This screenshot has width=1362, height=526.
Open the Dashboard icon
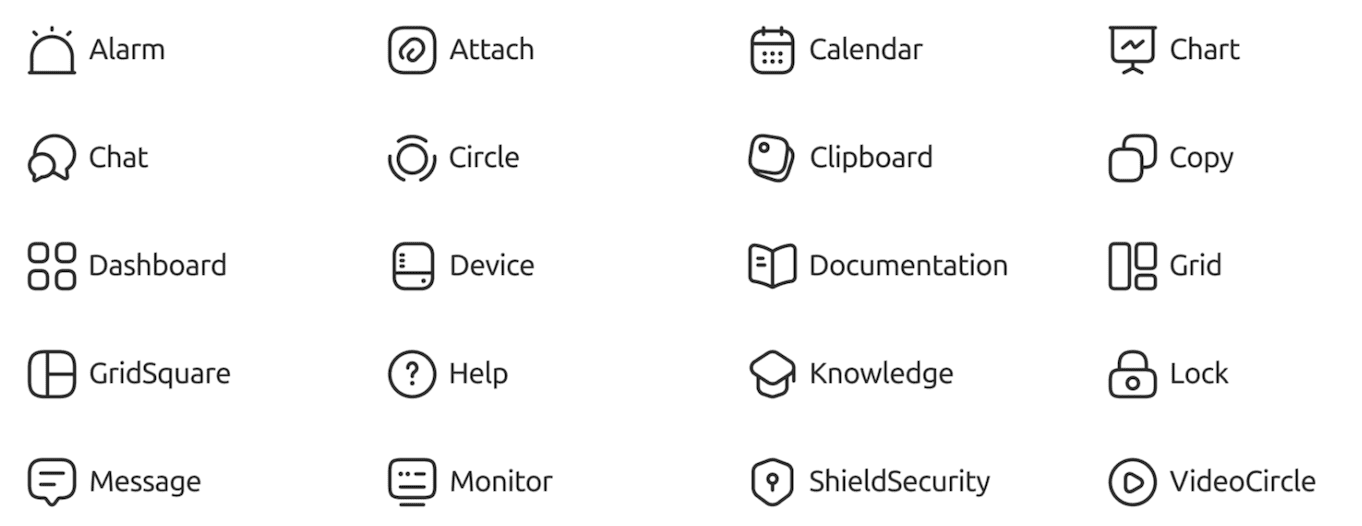pyautogui.click(x=51, y=266)
